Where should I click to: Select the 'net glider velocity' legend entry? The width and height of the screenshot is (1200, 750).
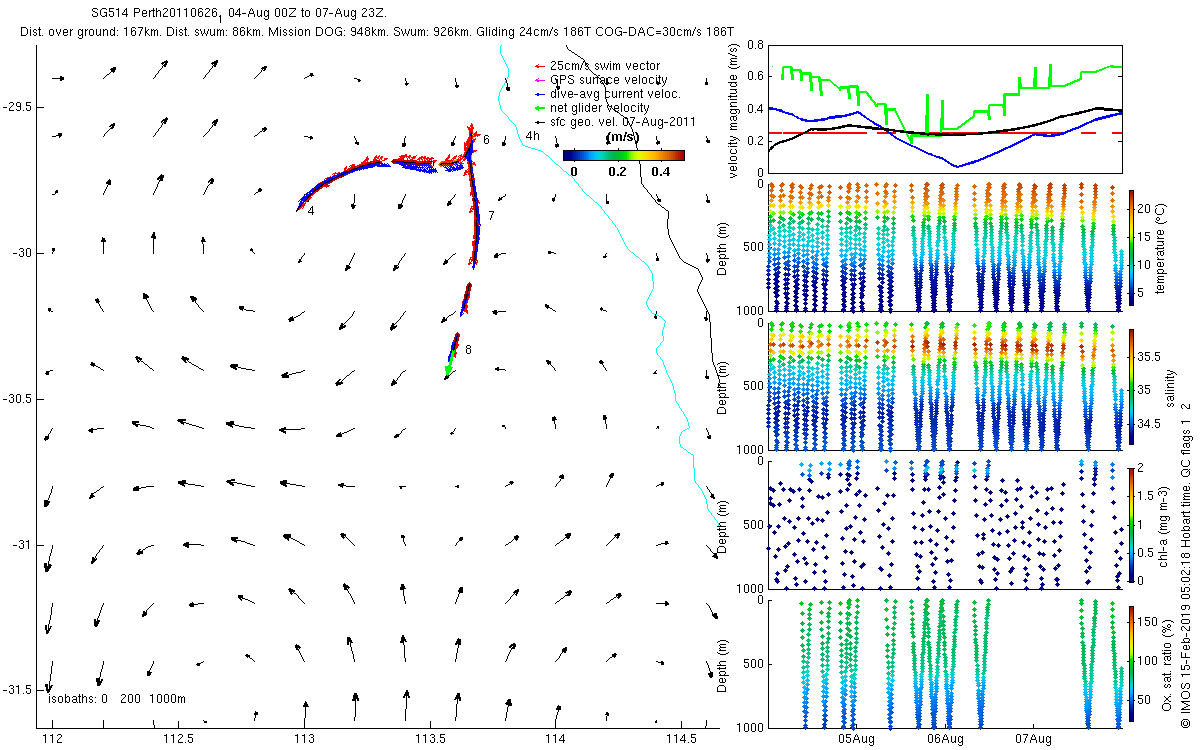(600, 108)
